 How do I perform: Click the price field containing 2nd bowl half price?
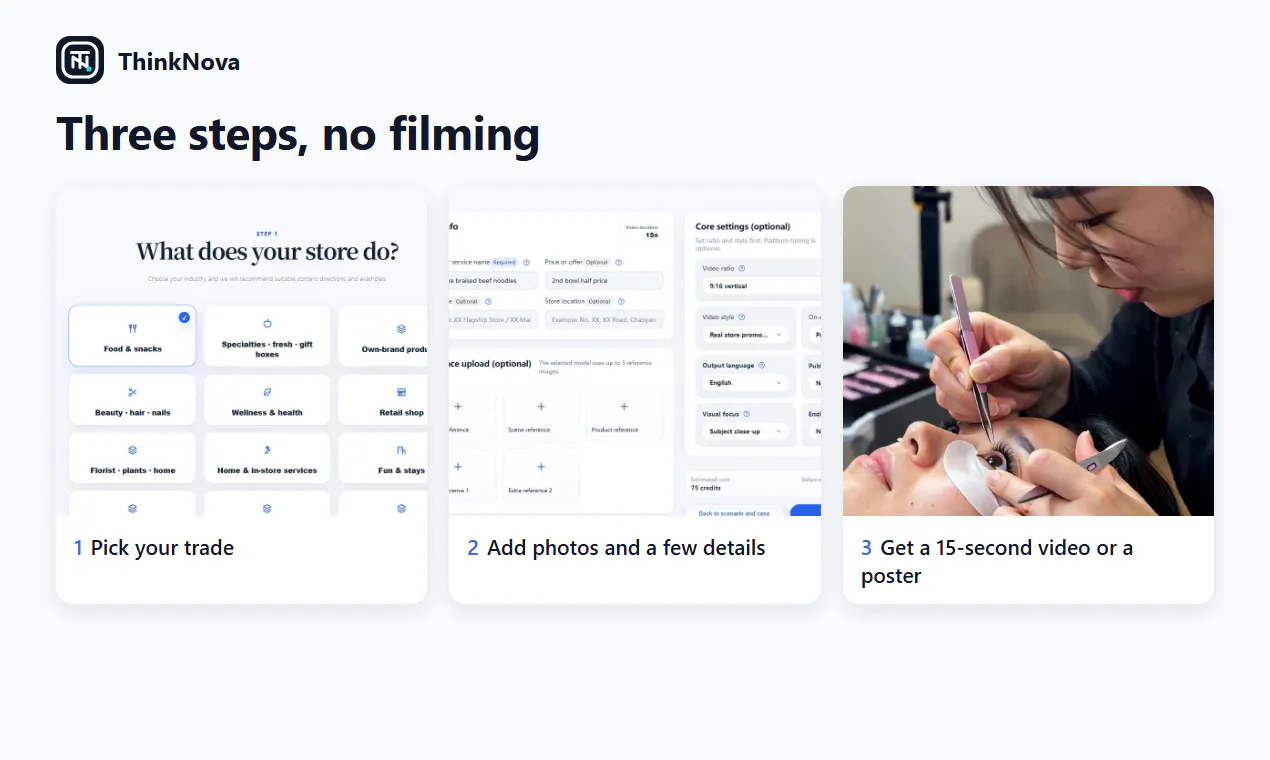[604, 281]
